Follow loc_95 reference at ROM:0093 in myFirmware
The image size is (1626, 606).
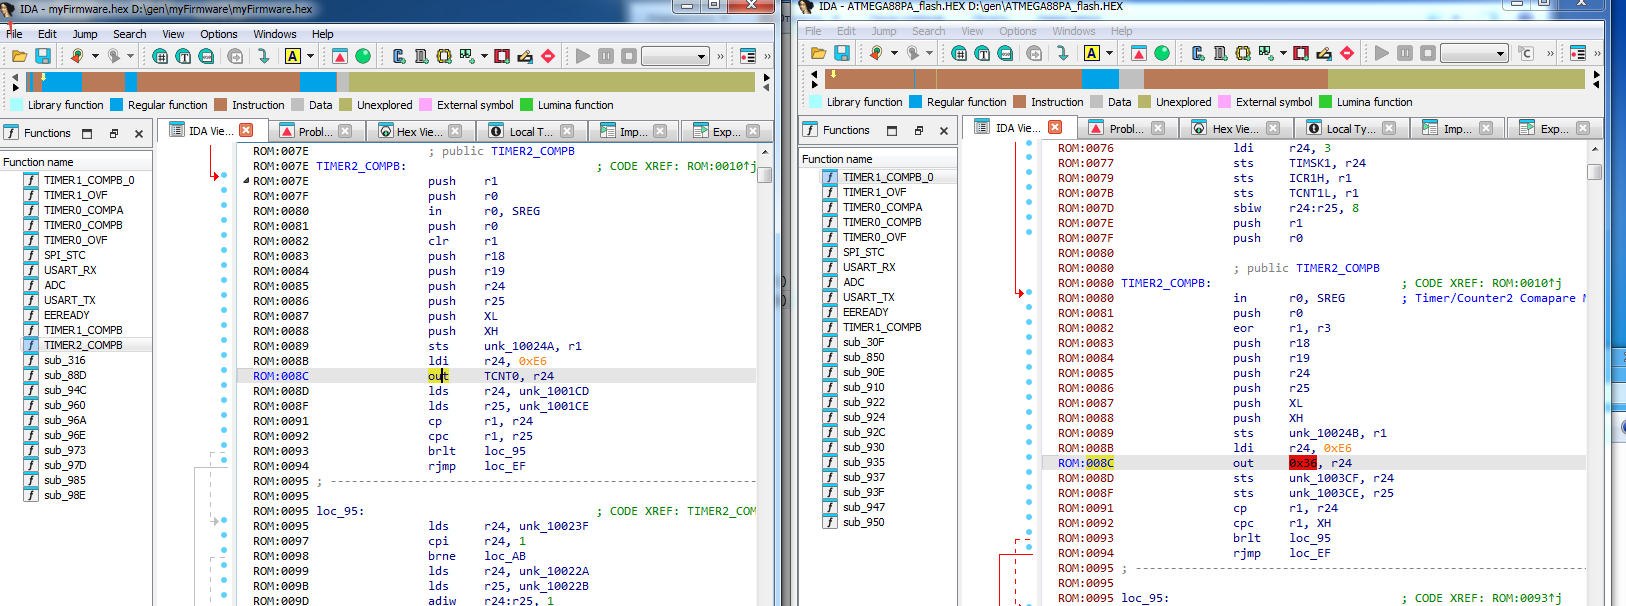point(504,451)
